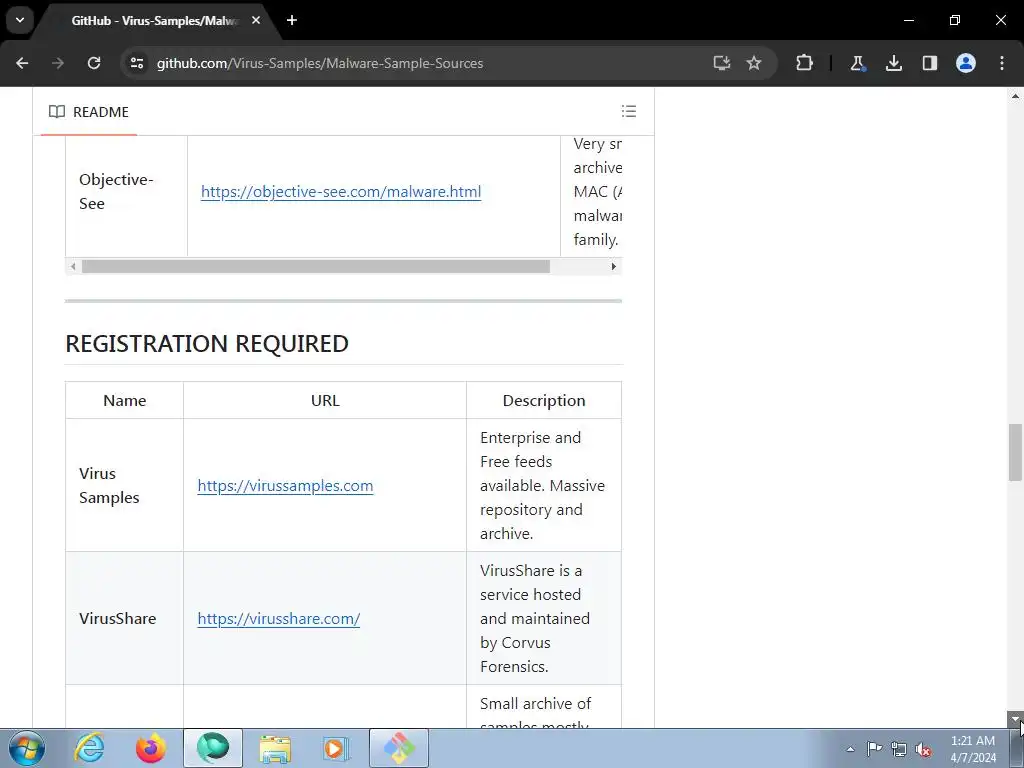Open Chrome Labs flask icon
The image size is (1024, 768).
coord(857,63)
